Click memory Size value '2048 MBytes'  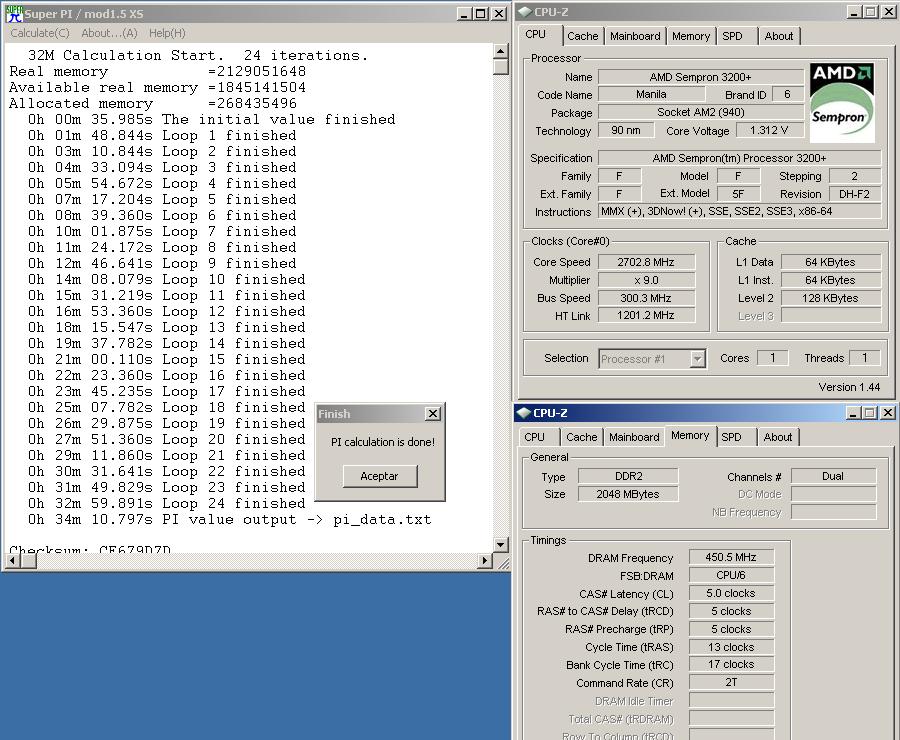(628, 494)
